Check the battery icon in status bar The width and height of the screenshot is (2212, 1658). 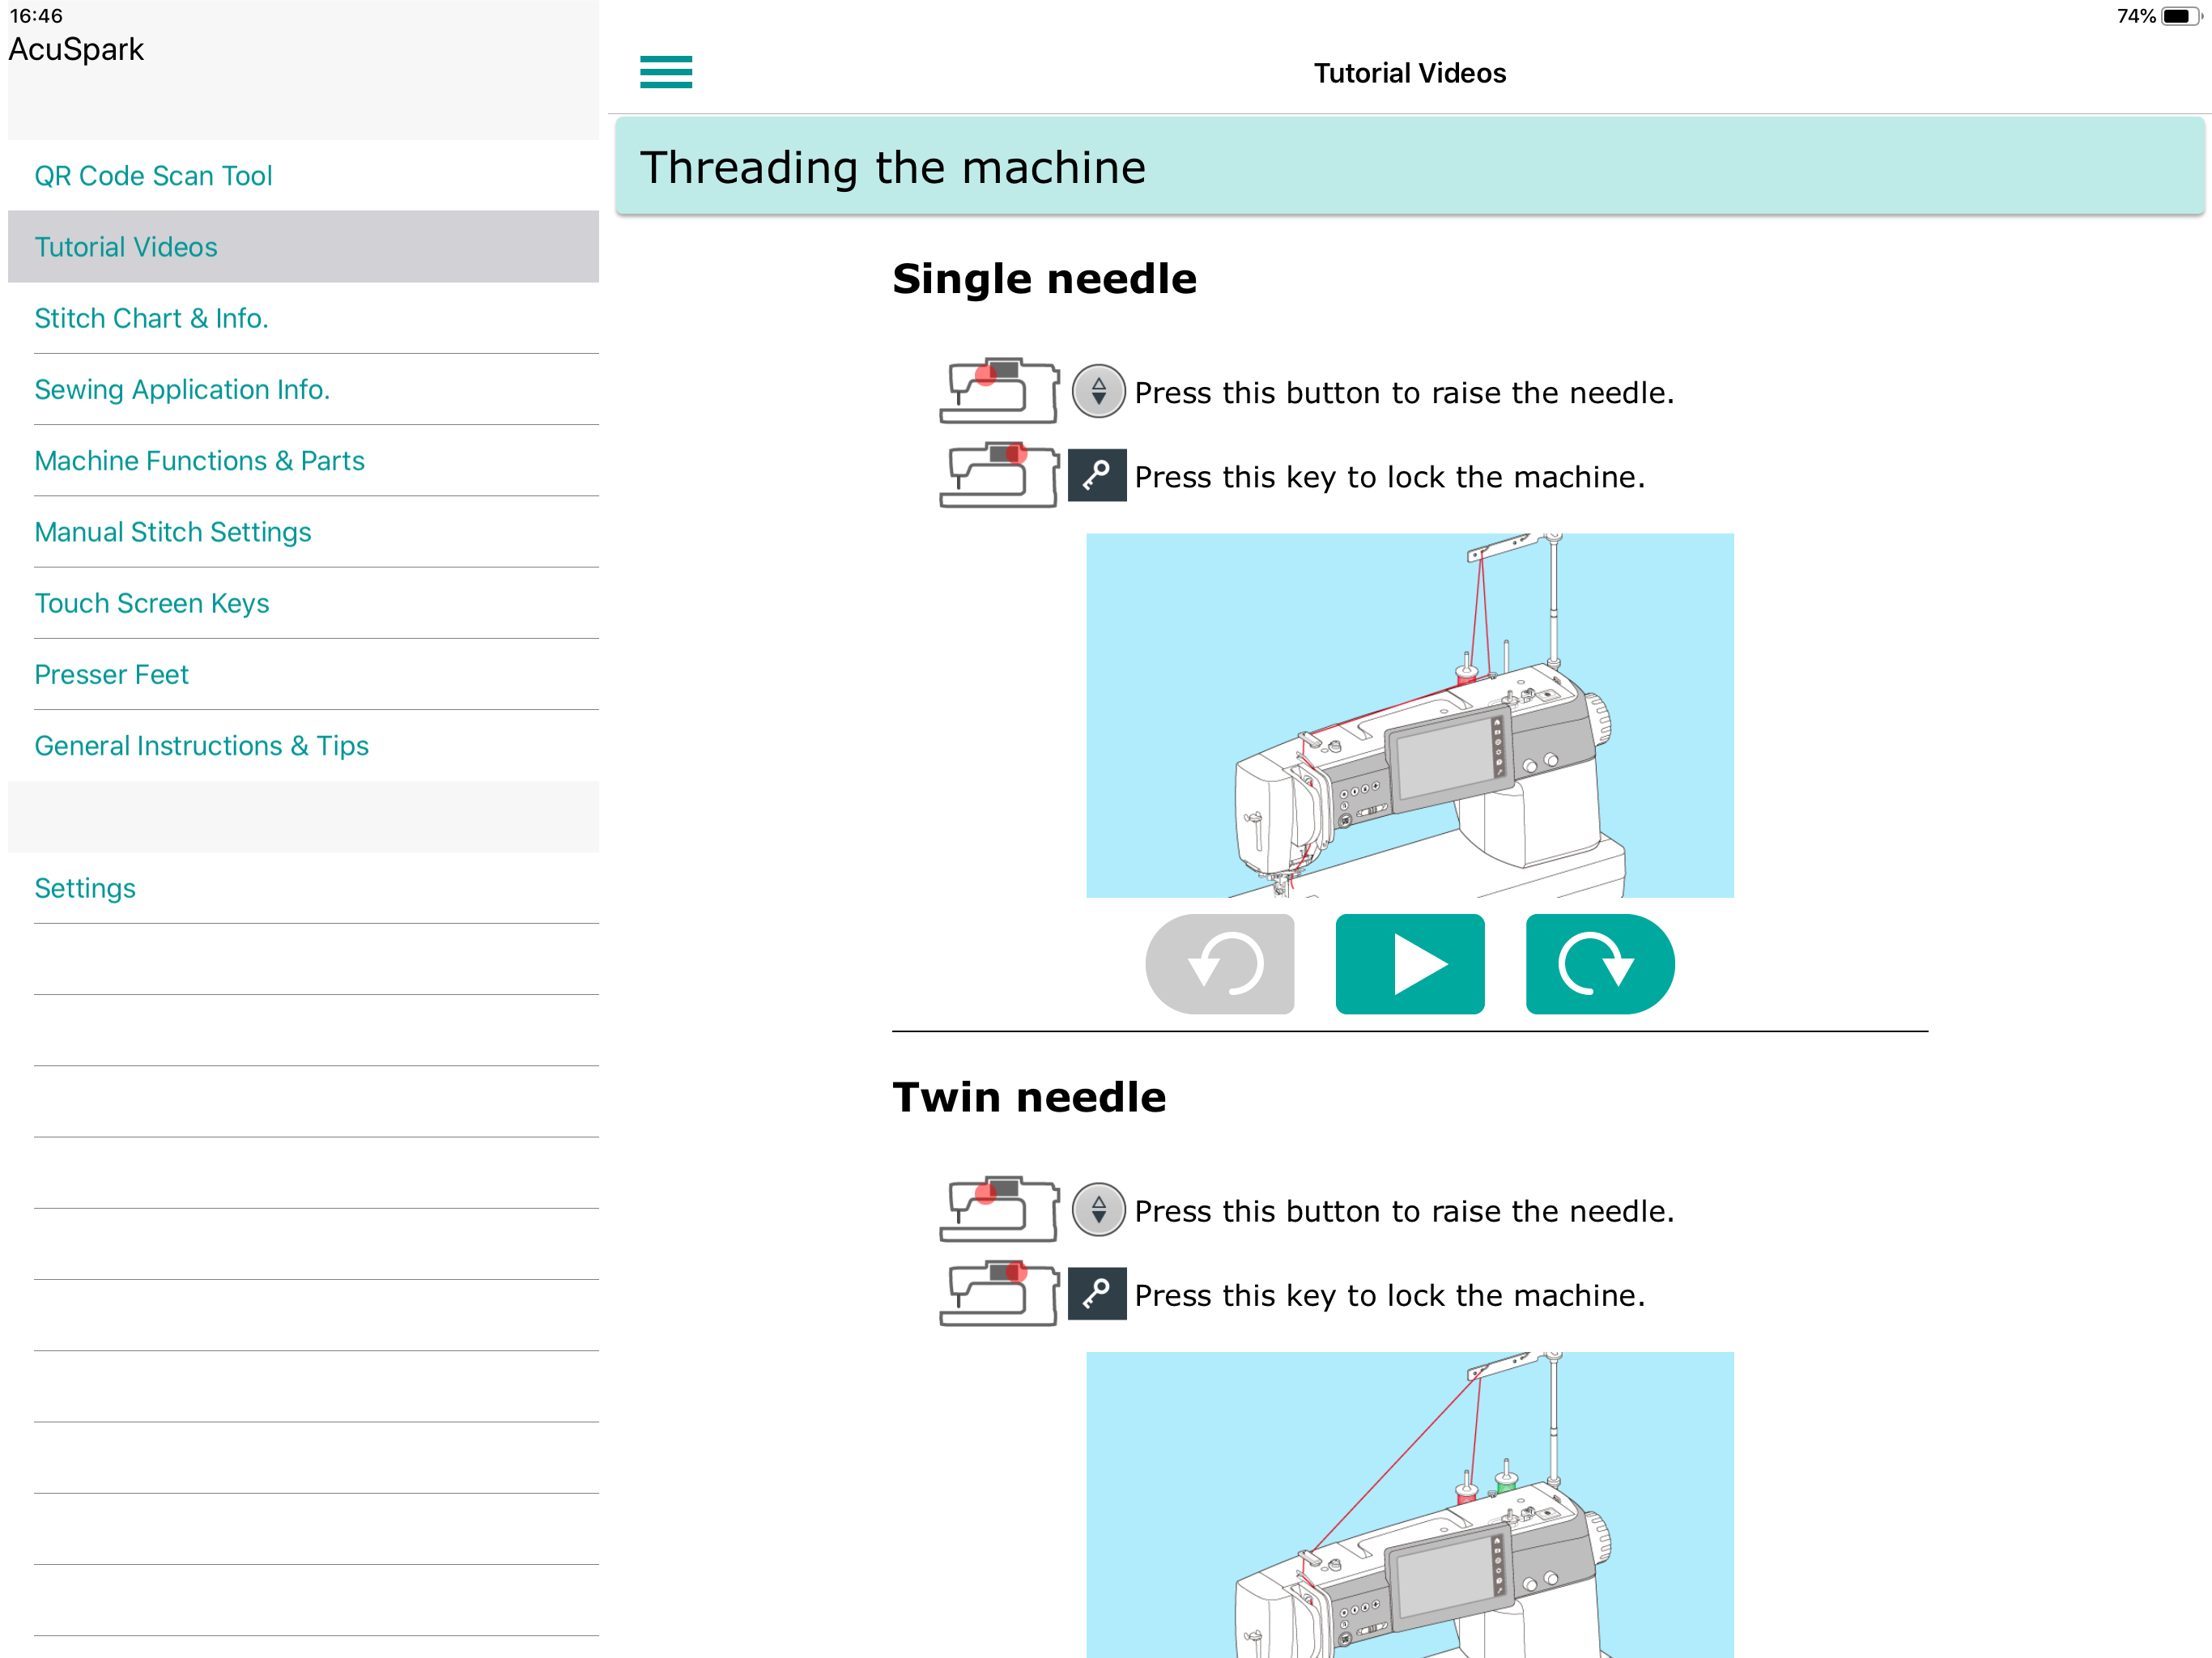(x=2181, y=16)
